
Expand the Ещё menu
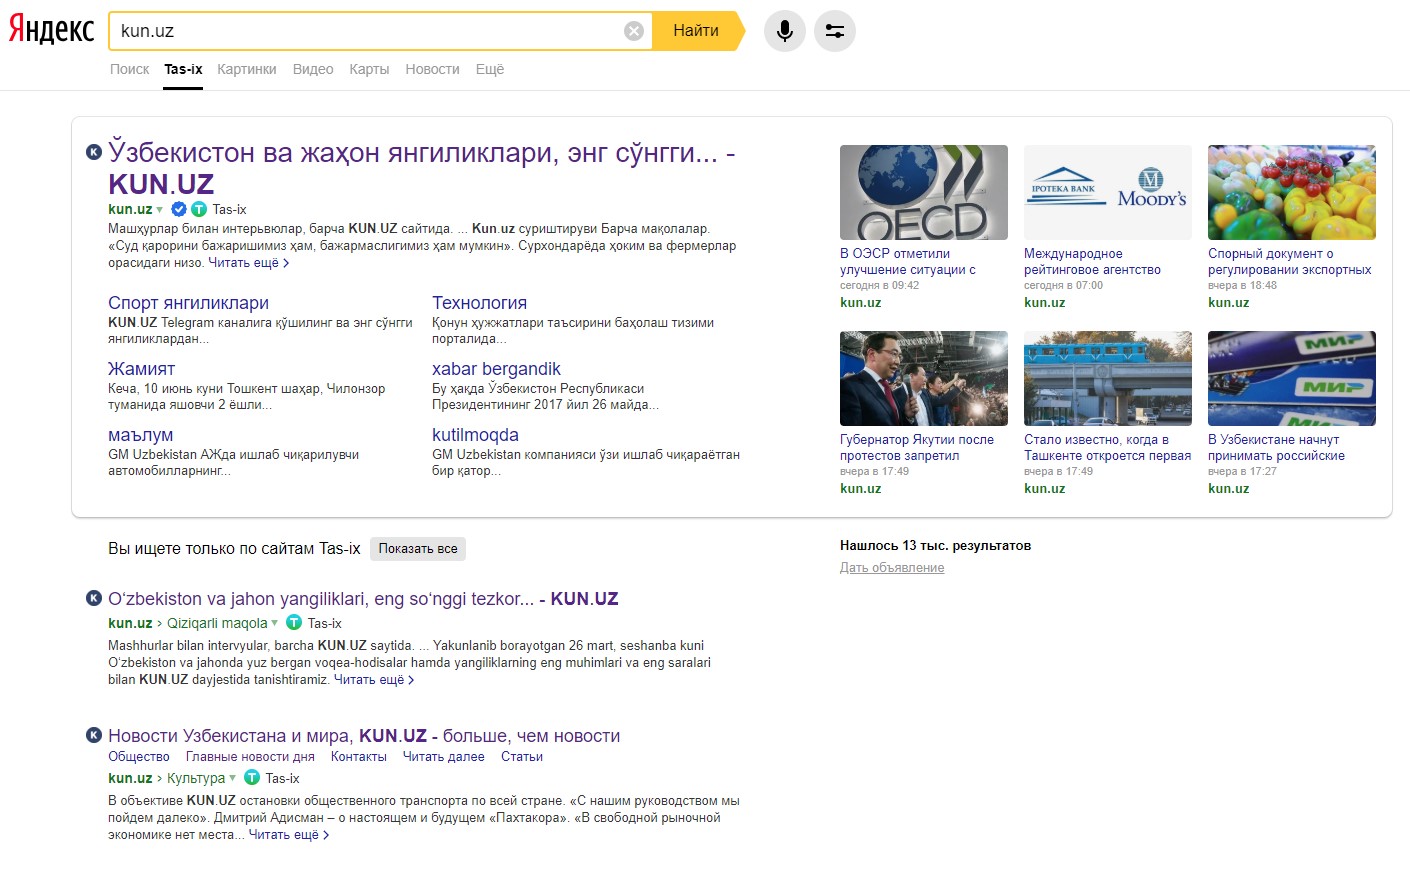click(490, 69)
